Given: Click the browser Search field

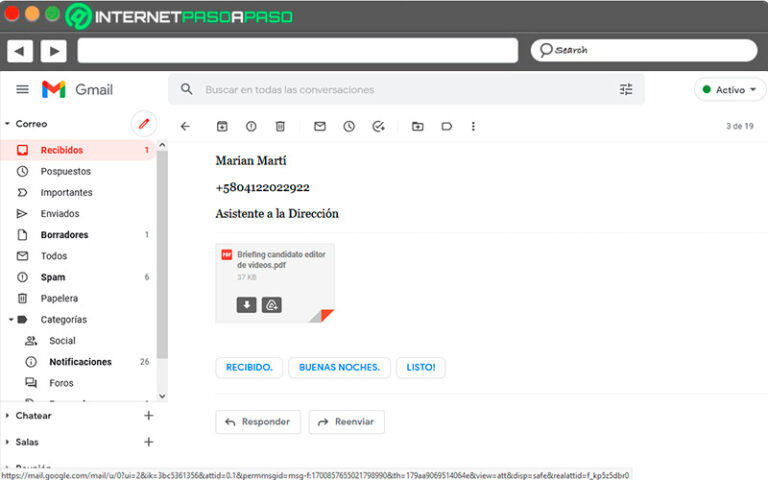Looking at the screenshot, I should click(x=644, y=50).
